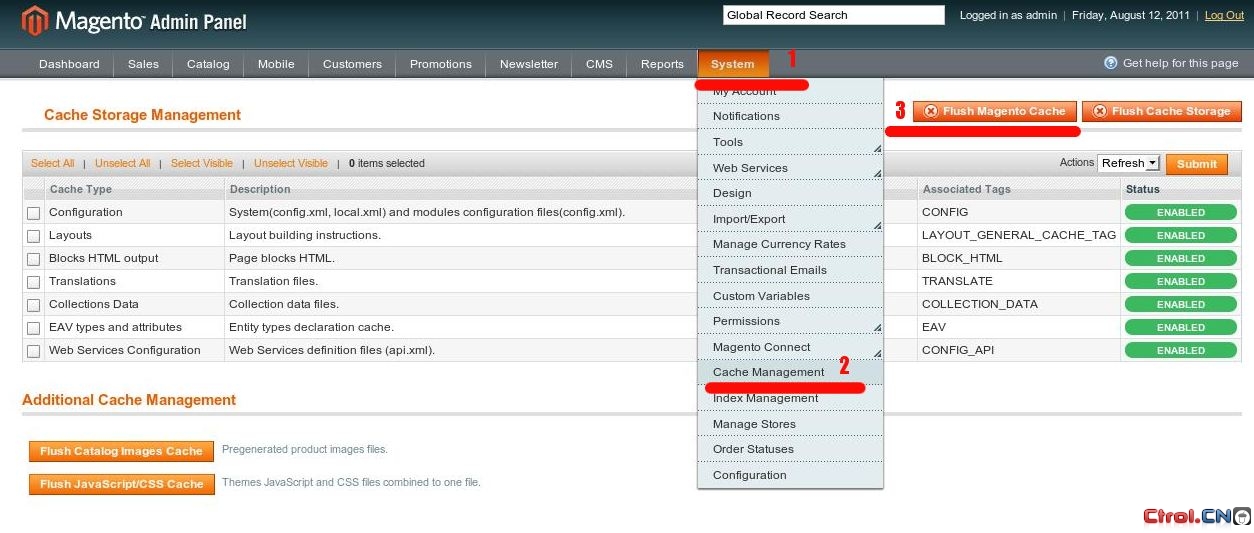The width and height of the screenshot is (1254, 533).
Task: Click the Log Out link
Action: tap(1224, 15)
